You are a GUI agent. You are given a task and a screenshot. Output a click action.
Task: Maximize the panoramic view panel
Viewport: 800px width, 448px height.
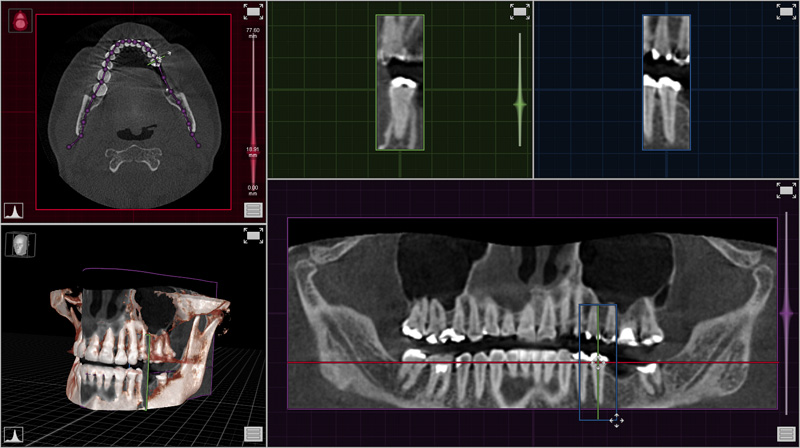786,190
